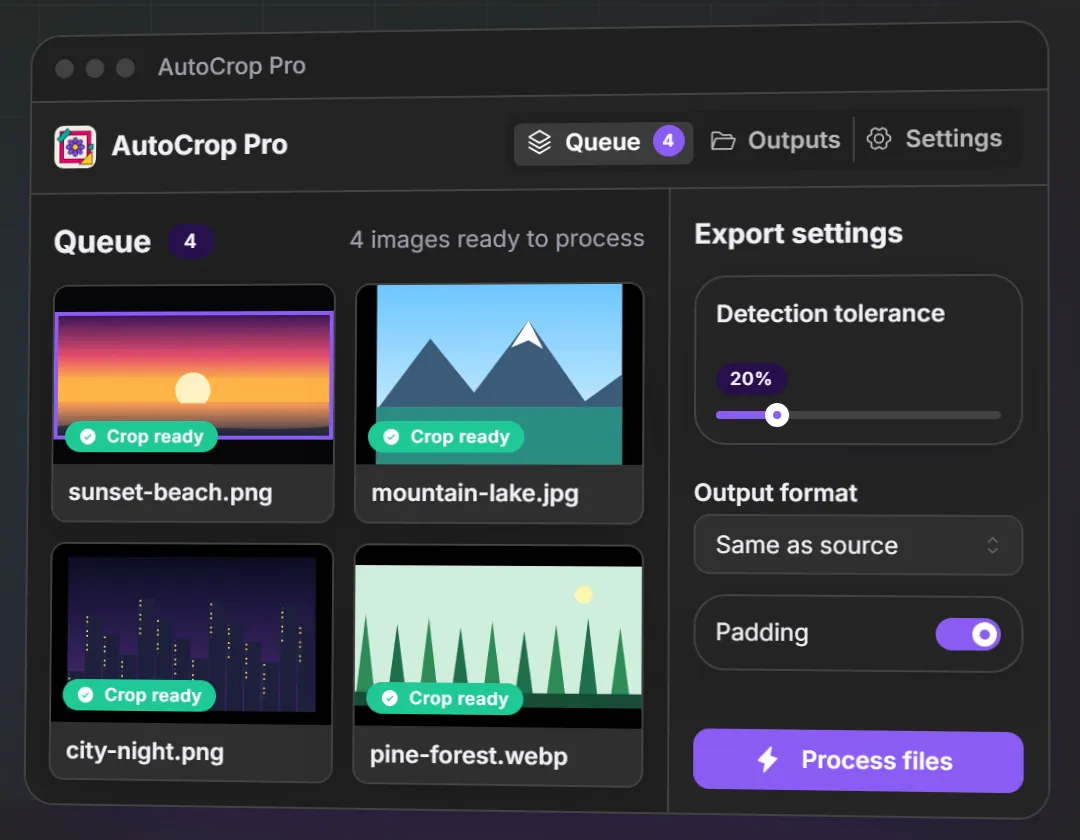Image resolution: width=1080 pixels, height=840 pixels.
Task: Select the mountain-lake.jpg thumbnail
Action: coord(499,374)
